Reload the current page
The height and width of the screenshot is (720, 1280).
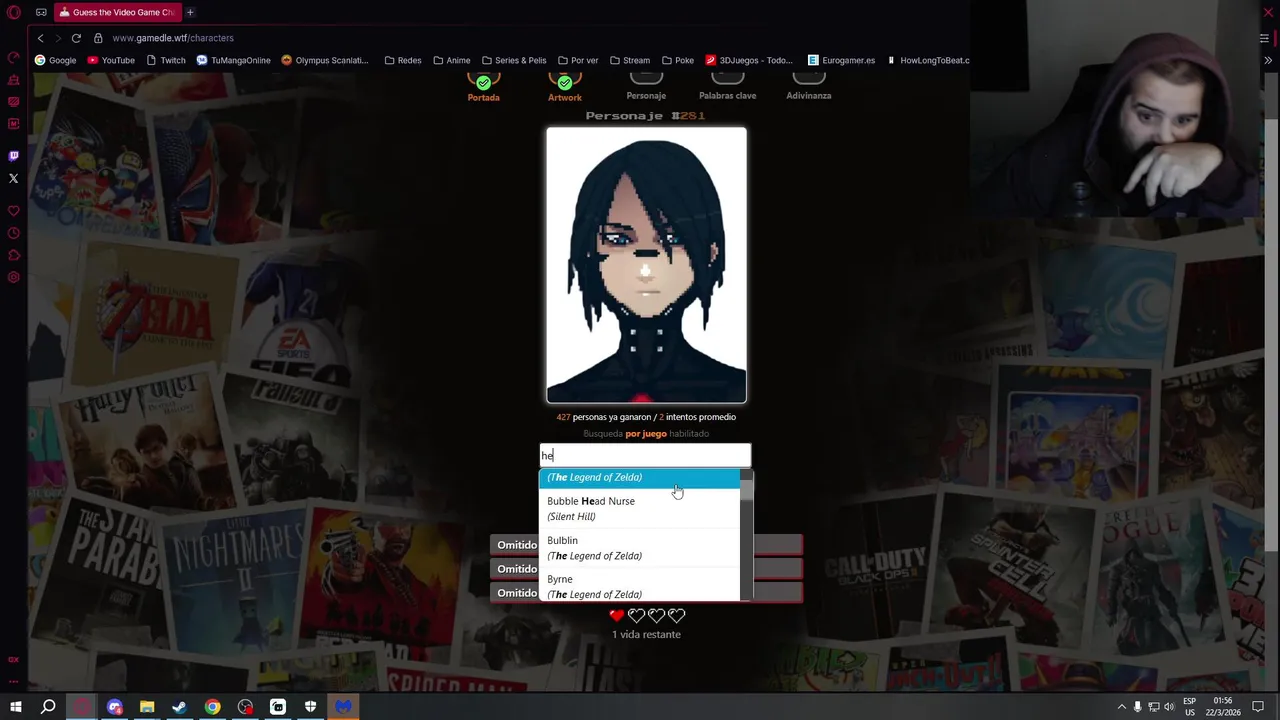76,38
